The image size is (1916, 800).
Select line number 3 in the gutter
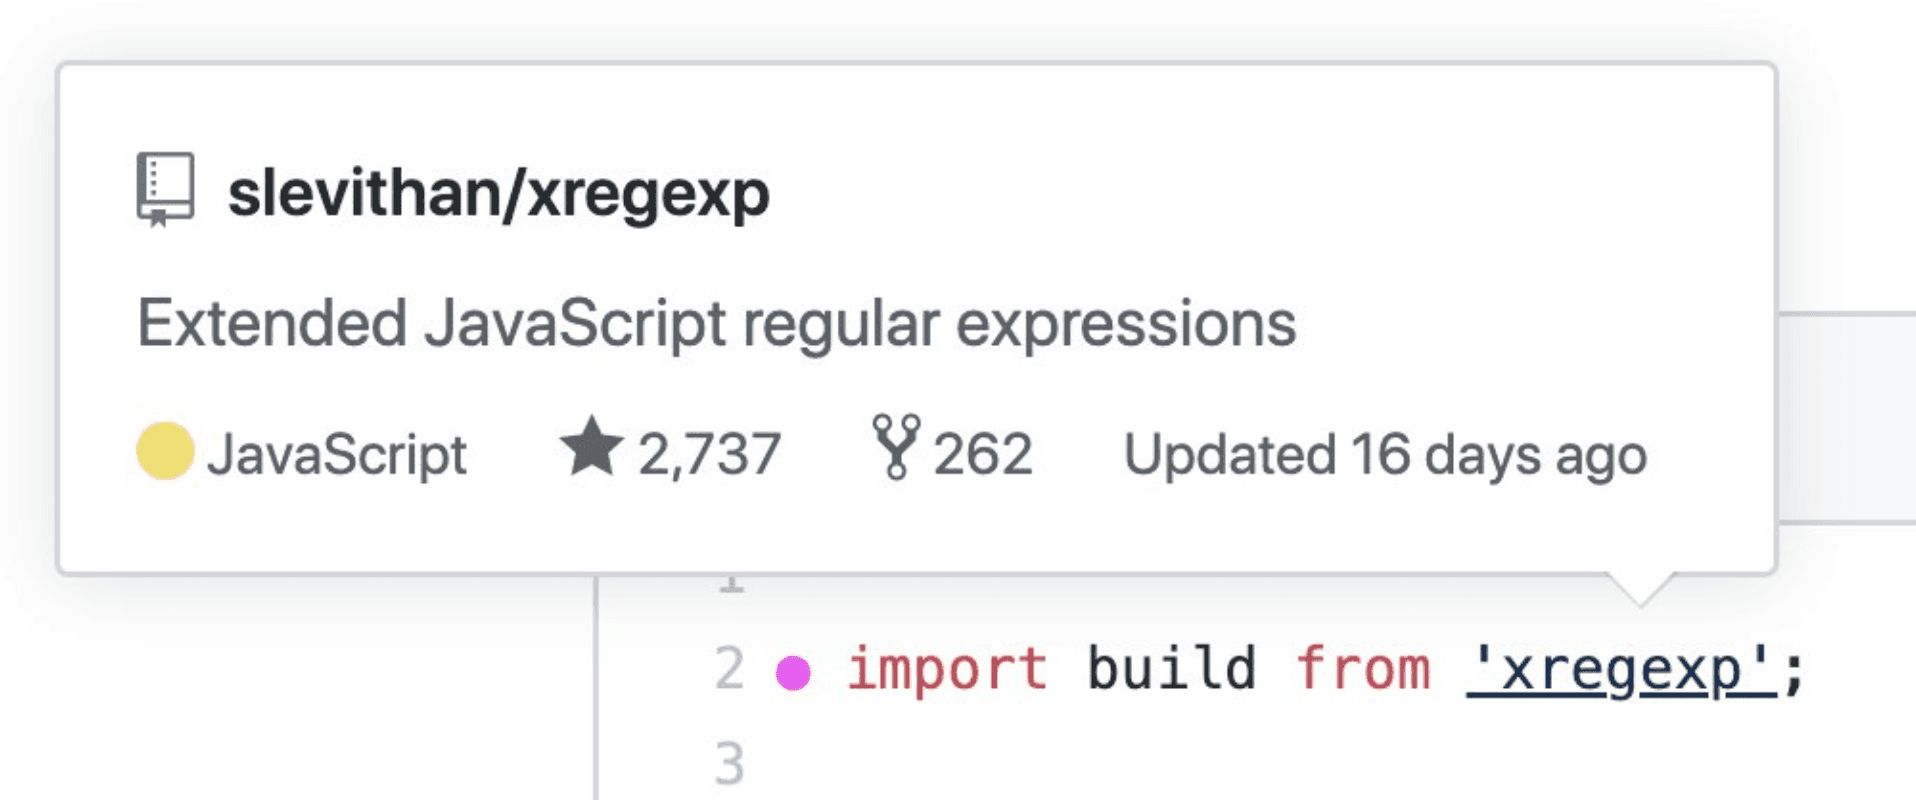pos(730,764)
